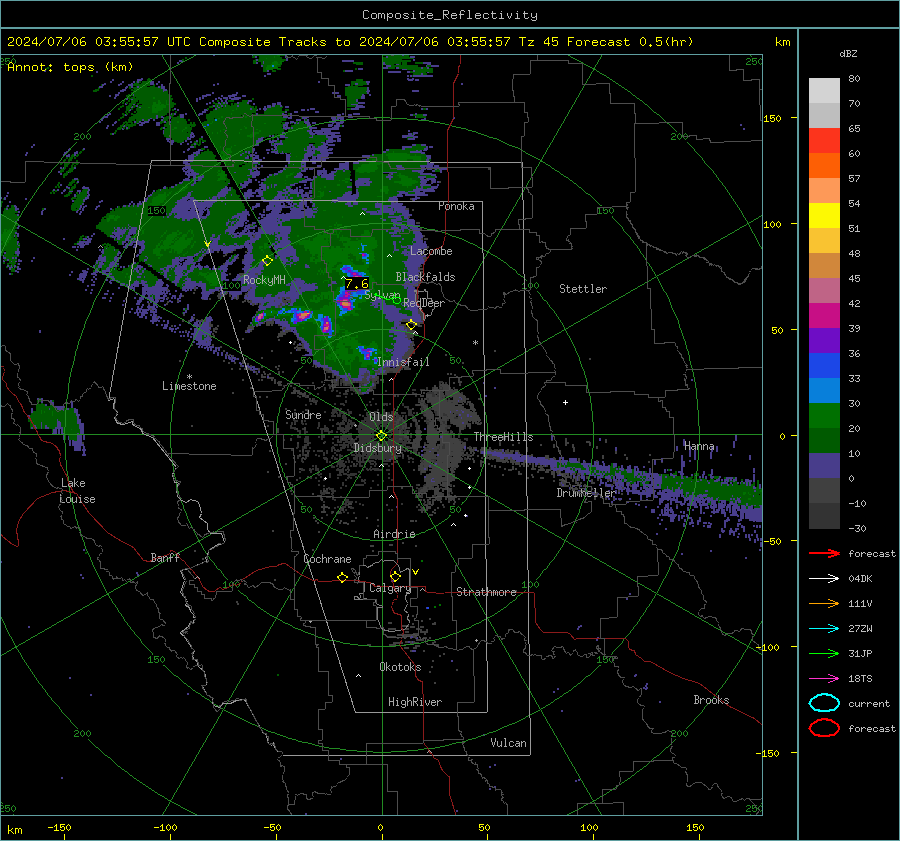The image size is (900, 841).
Task: Select the 39 dBZ purple swatch
Action: [x=824, y=341]
